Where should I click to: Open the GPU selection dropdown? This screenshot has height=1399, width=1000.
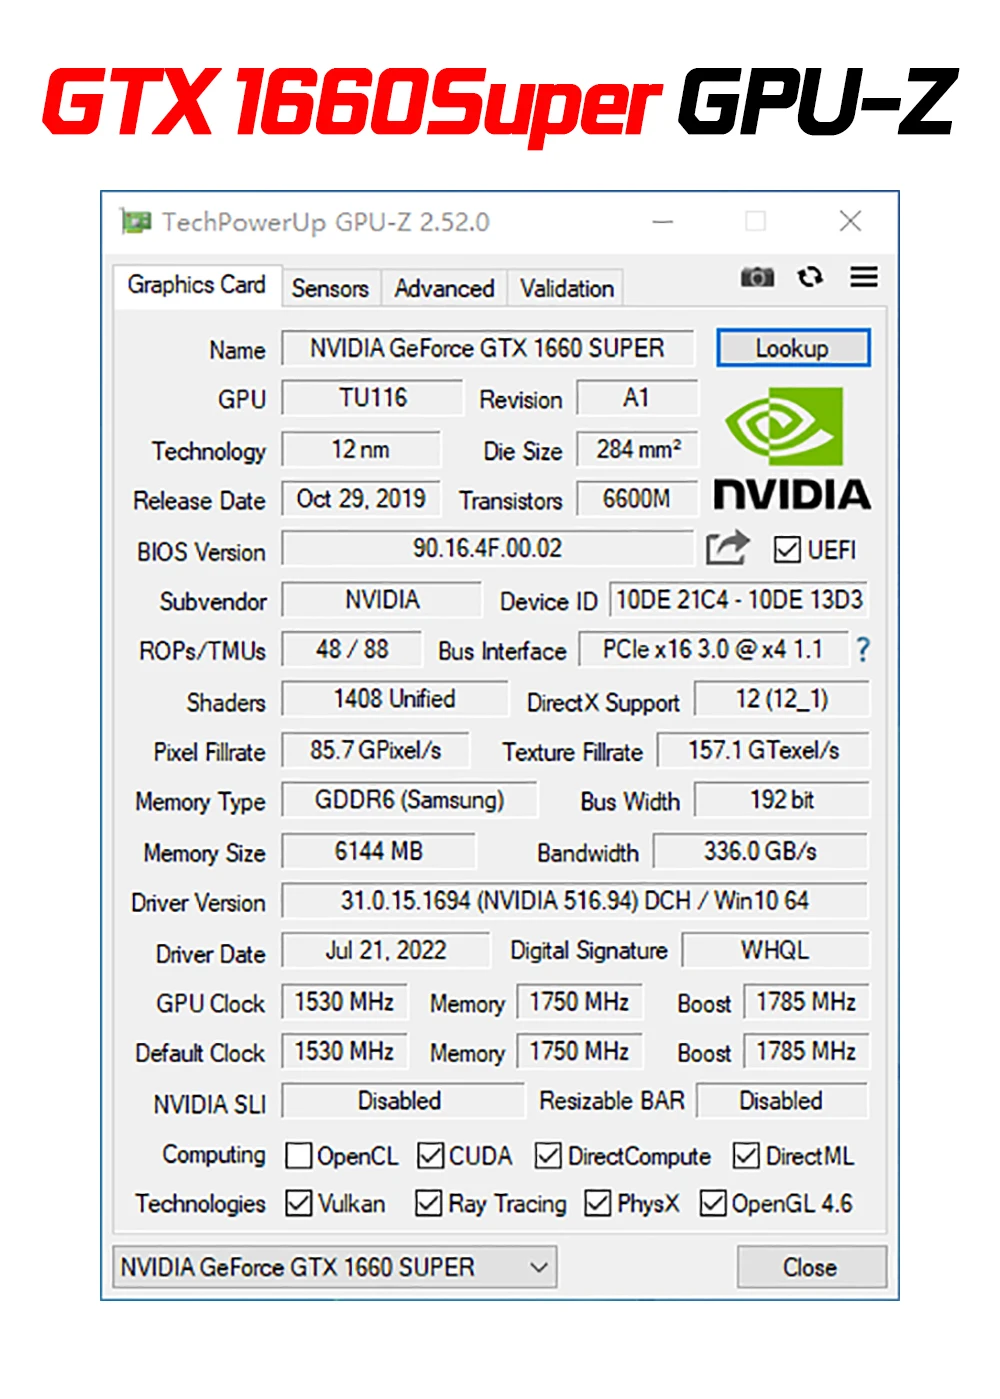pyautogui.click(x=334, y=1267)
